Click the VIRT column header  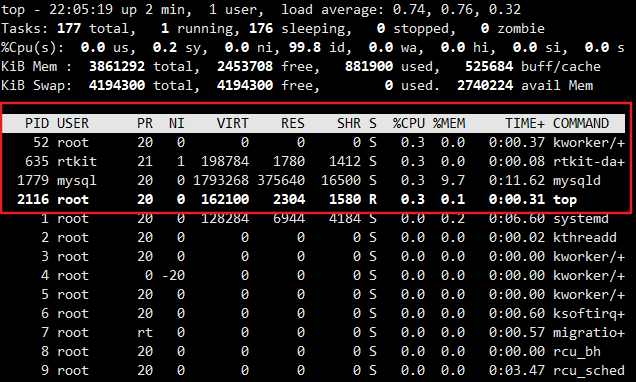[232, 123]
